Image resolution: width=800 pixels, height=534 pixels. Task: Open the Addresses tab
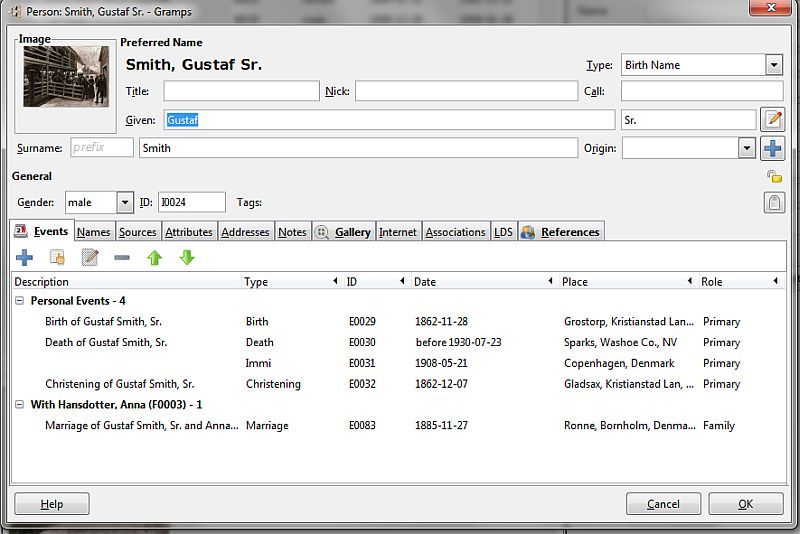tap(245, 232)
